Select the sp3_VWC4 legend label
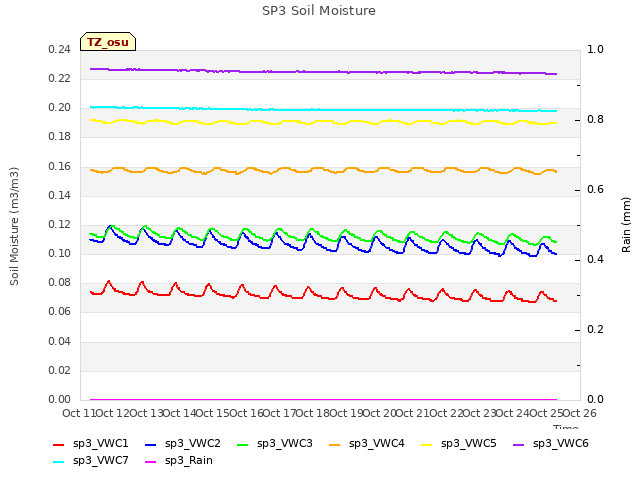The image size is (640, 480). 376,444
